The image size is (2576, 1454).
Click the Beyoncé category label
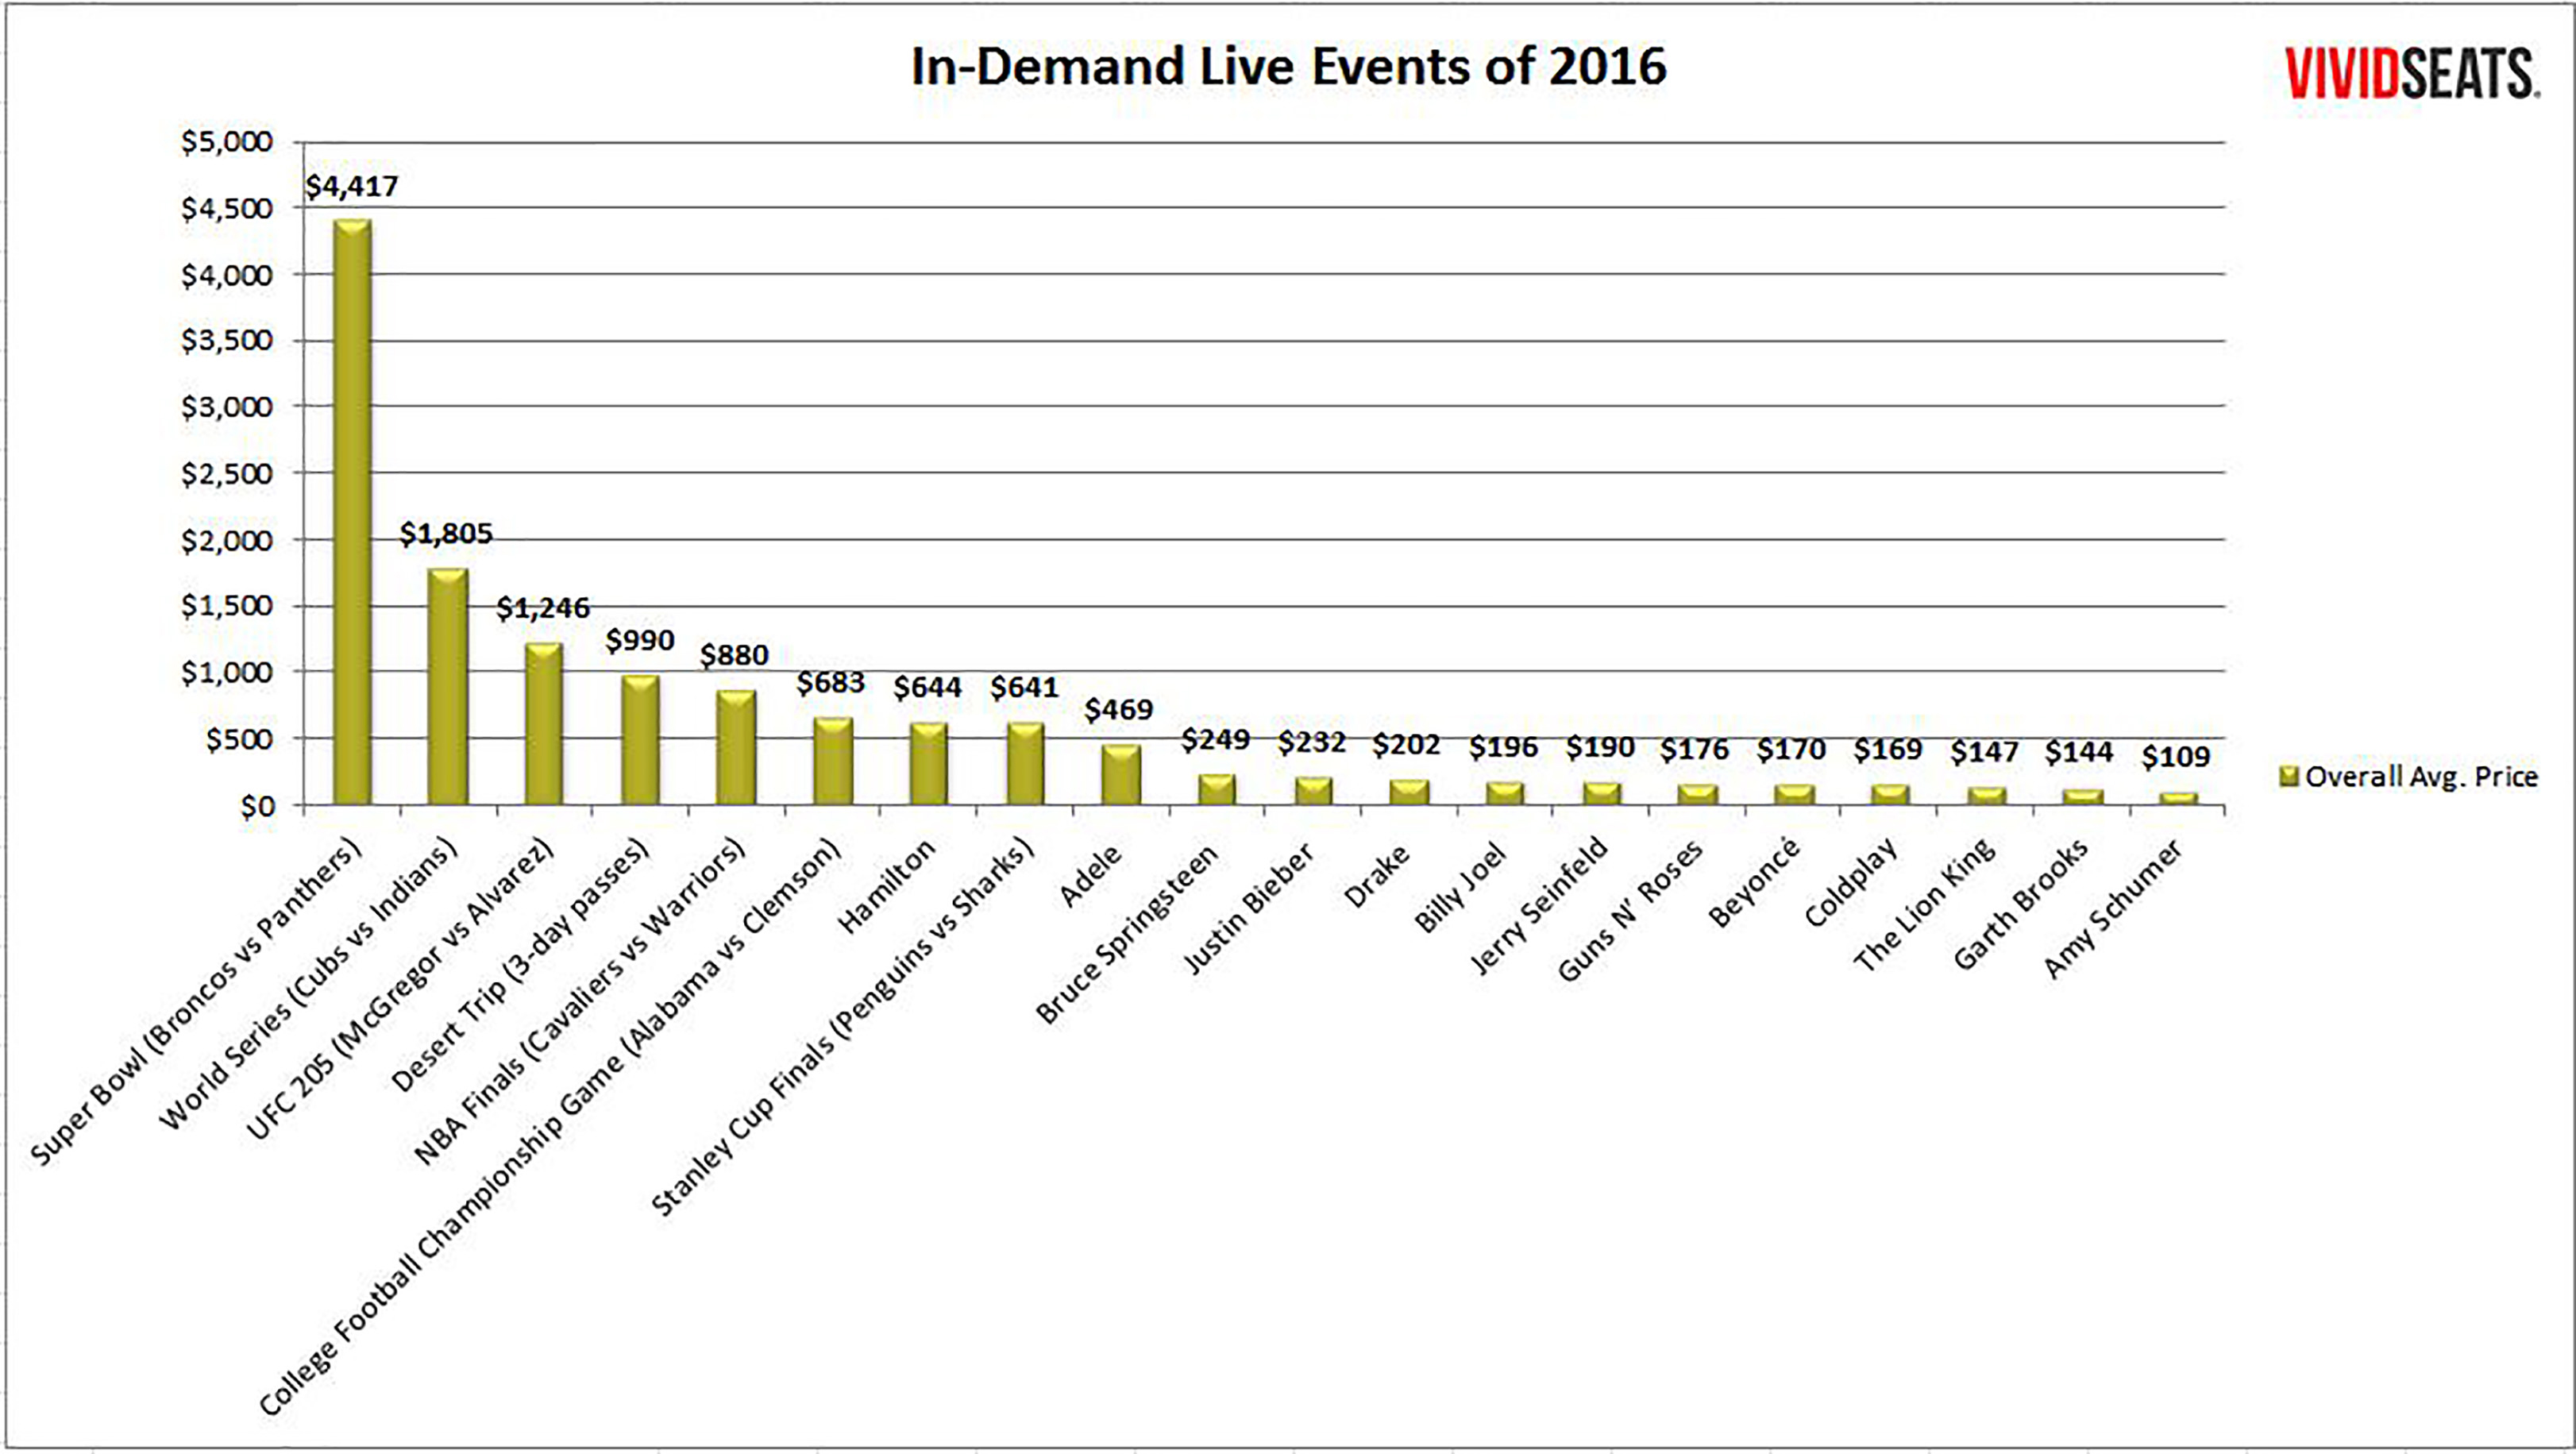tap(1755, 882)
